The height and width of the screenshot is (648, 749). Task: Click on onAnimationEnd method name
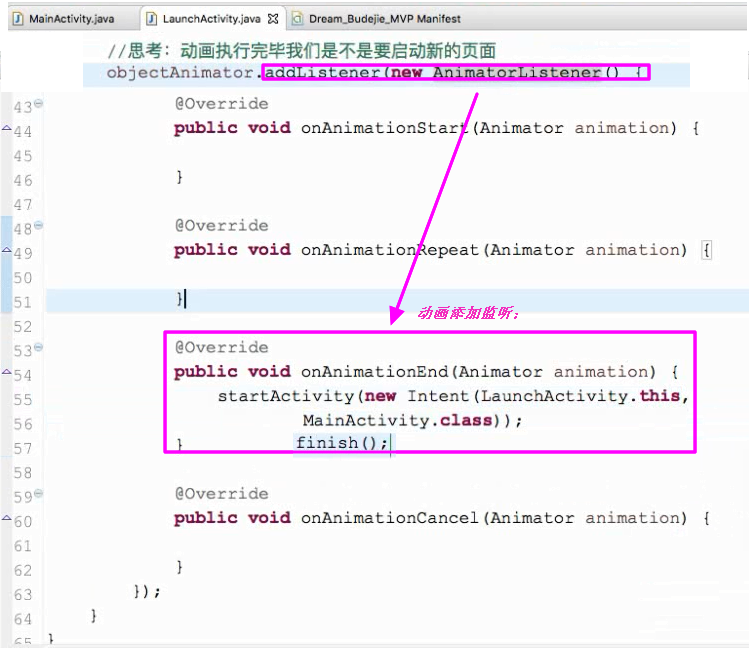375,372
